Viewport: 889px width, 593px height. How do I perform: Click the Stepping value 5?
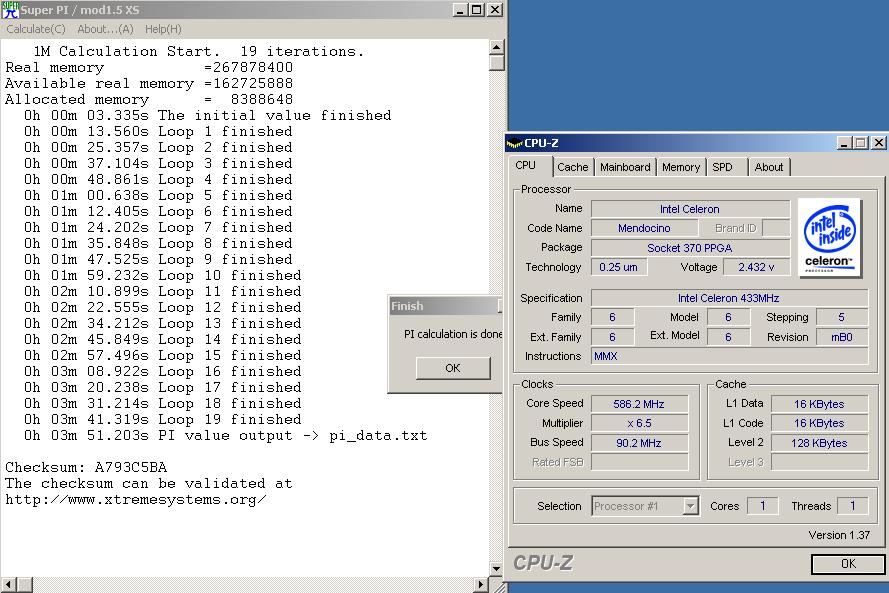pos(842,317)
